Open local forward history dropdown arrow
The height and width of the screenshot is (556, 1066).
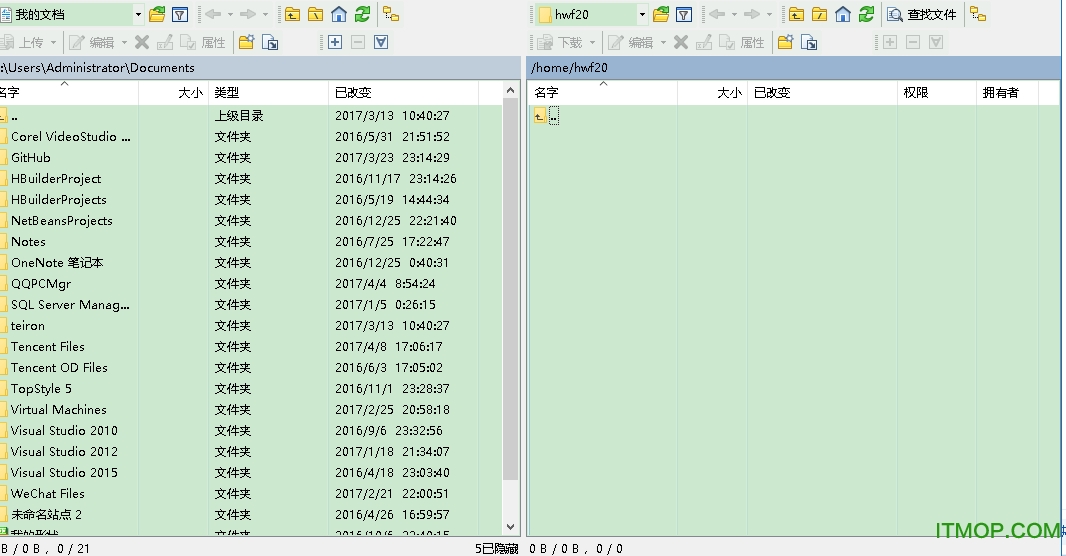(x=265, y=14)
